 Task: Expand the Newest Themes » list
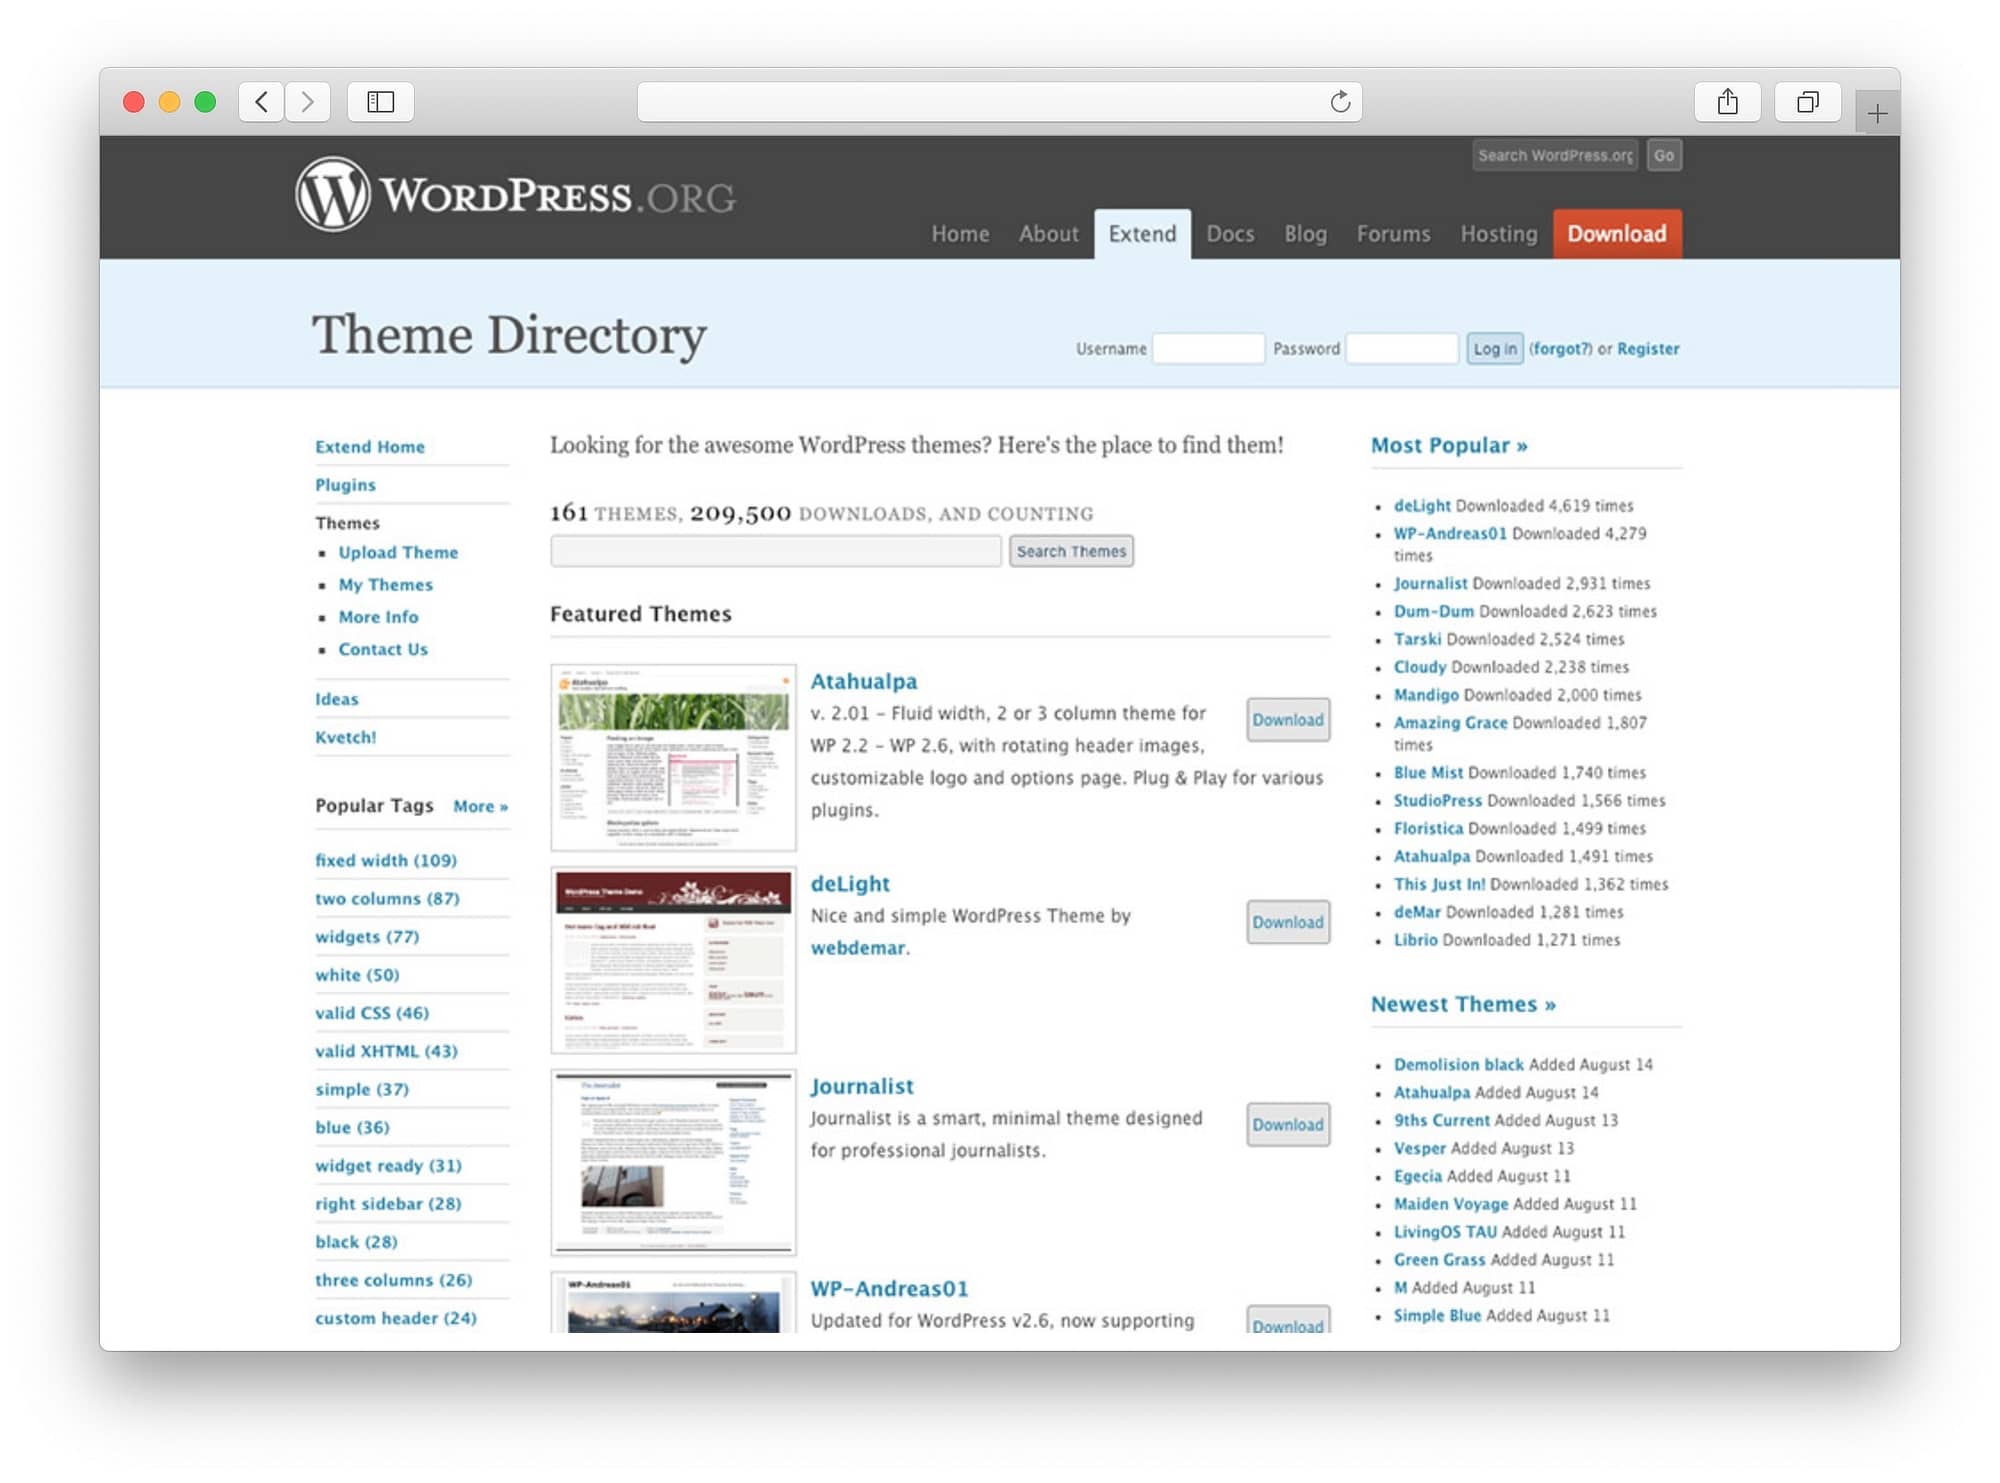(1463, 1004)
